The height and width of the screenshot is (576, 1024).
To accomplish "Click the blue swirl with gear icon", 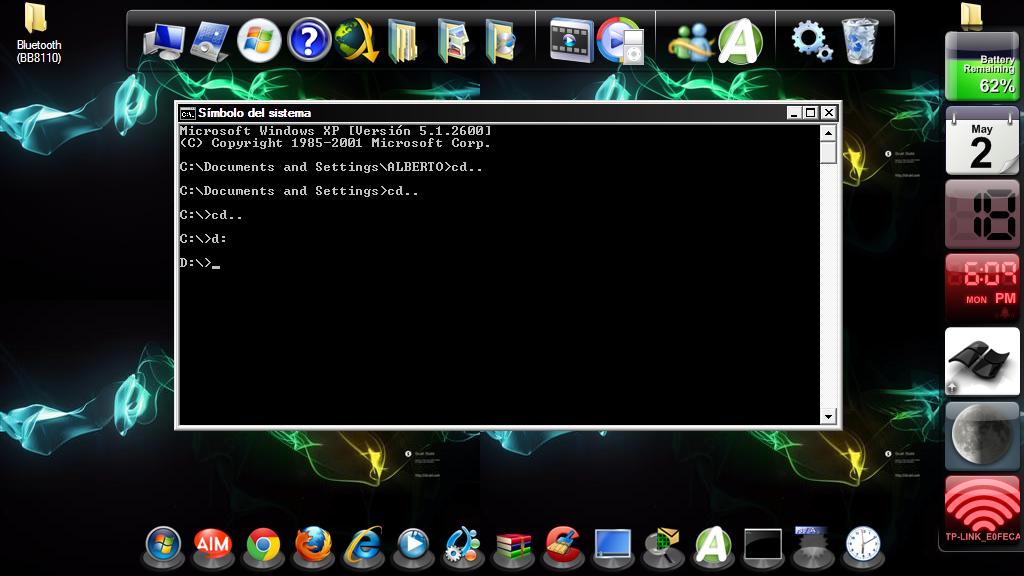I will pos(462,544).
